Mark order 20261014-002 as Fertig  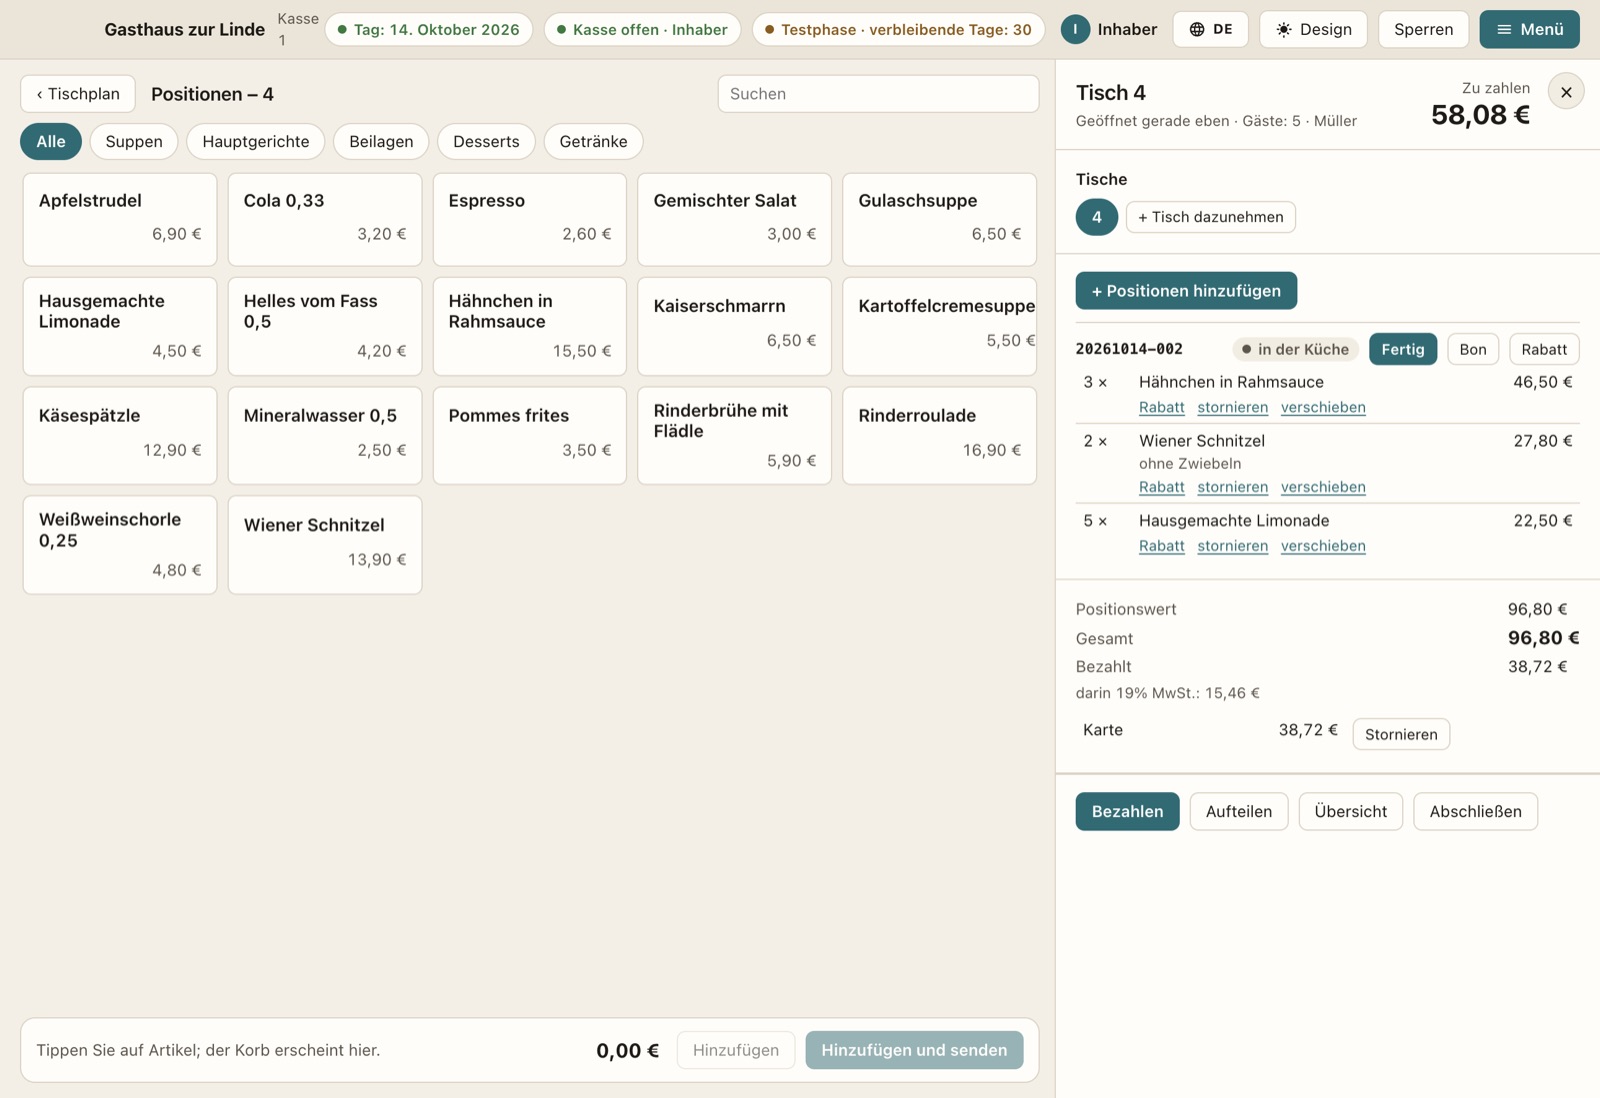(1402, 349)
